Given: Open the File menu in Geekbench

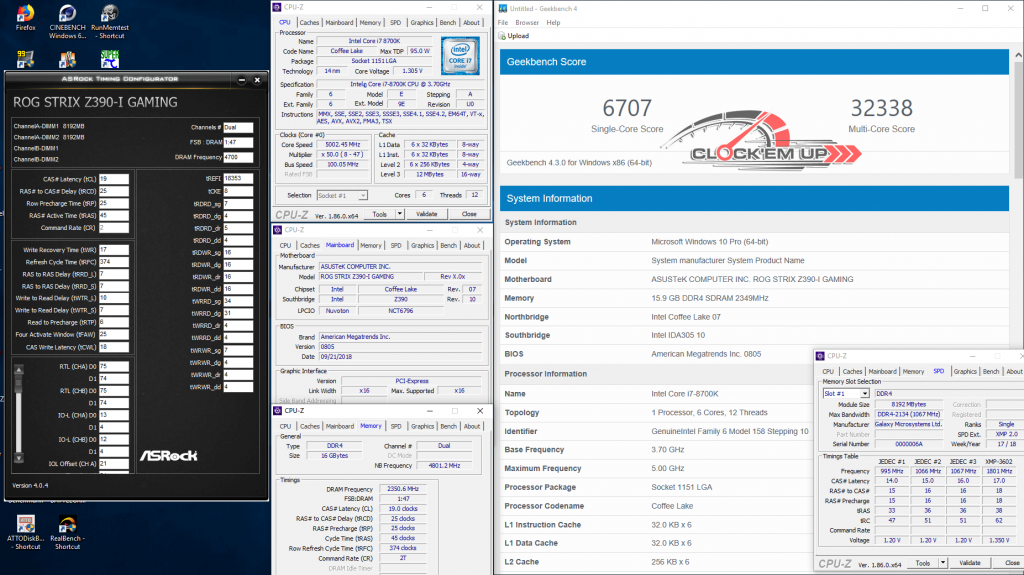Looking at the screenshot, I should click(503, 22).
